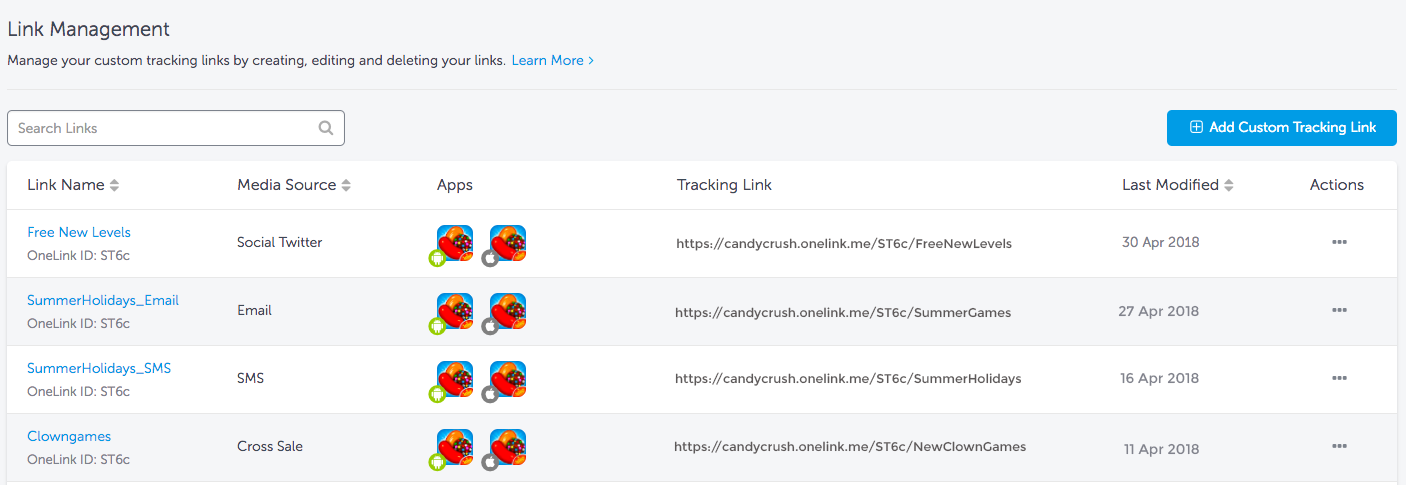Open actions menu for SummerHolidays_Email link
1406x485 pixels.
[x=1339, y=310]
